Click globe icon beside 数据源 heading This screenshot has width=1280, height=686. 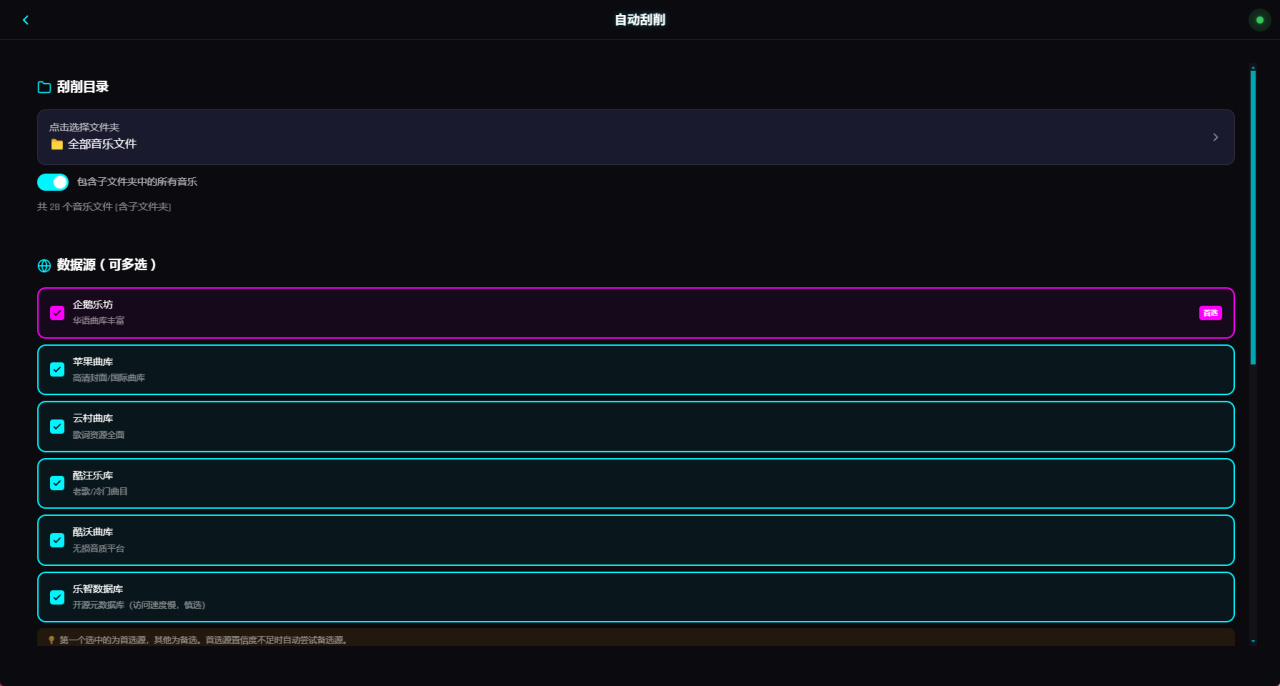(44, 266)
